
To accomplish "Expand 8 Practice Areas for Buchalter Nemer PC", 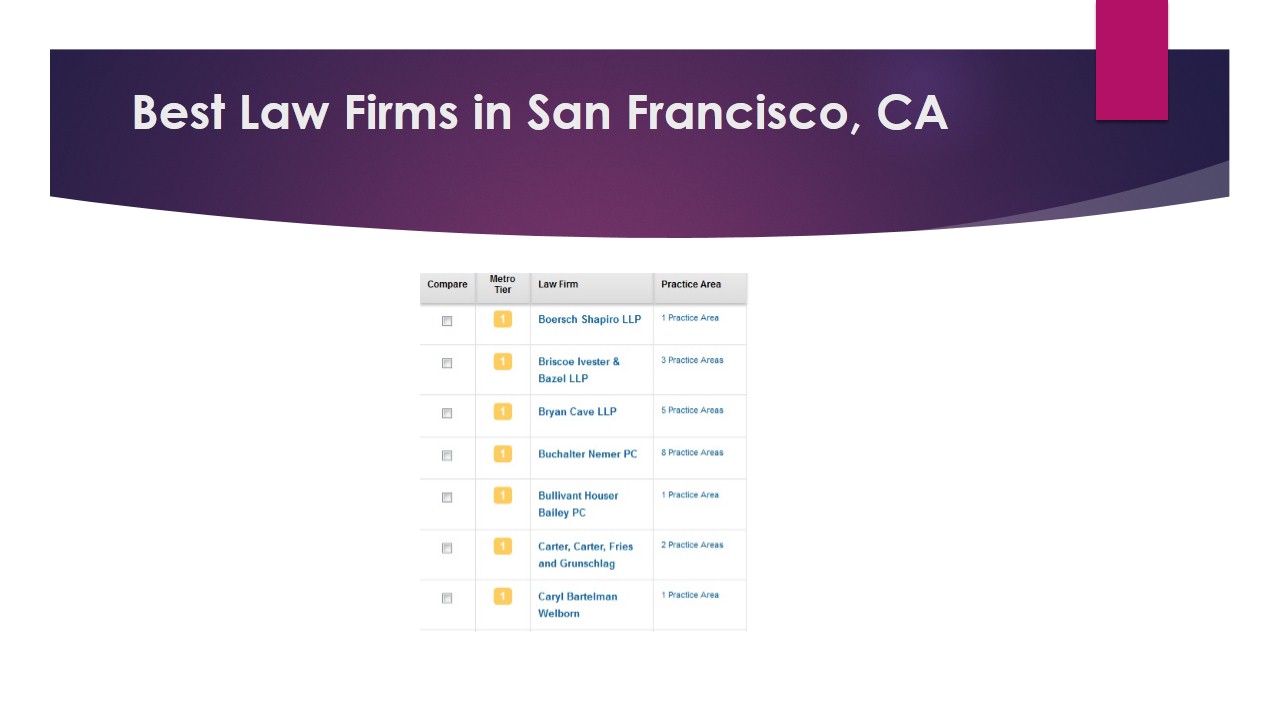I will click(x=691, y=452).
